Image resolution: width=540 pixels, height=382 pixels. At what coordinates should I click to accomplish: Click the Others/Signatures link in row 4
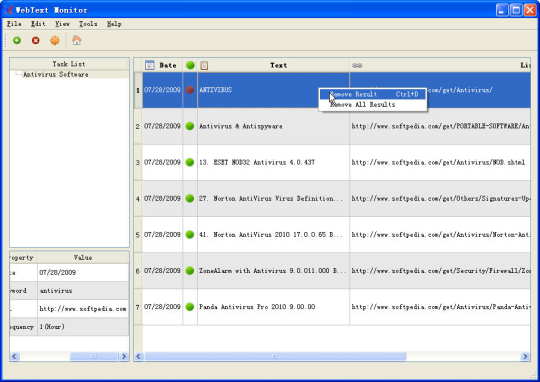440,198
